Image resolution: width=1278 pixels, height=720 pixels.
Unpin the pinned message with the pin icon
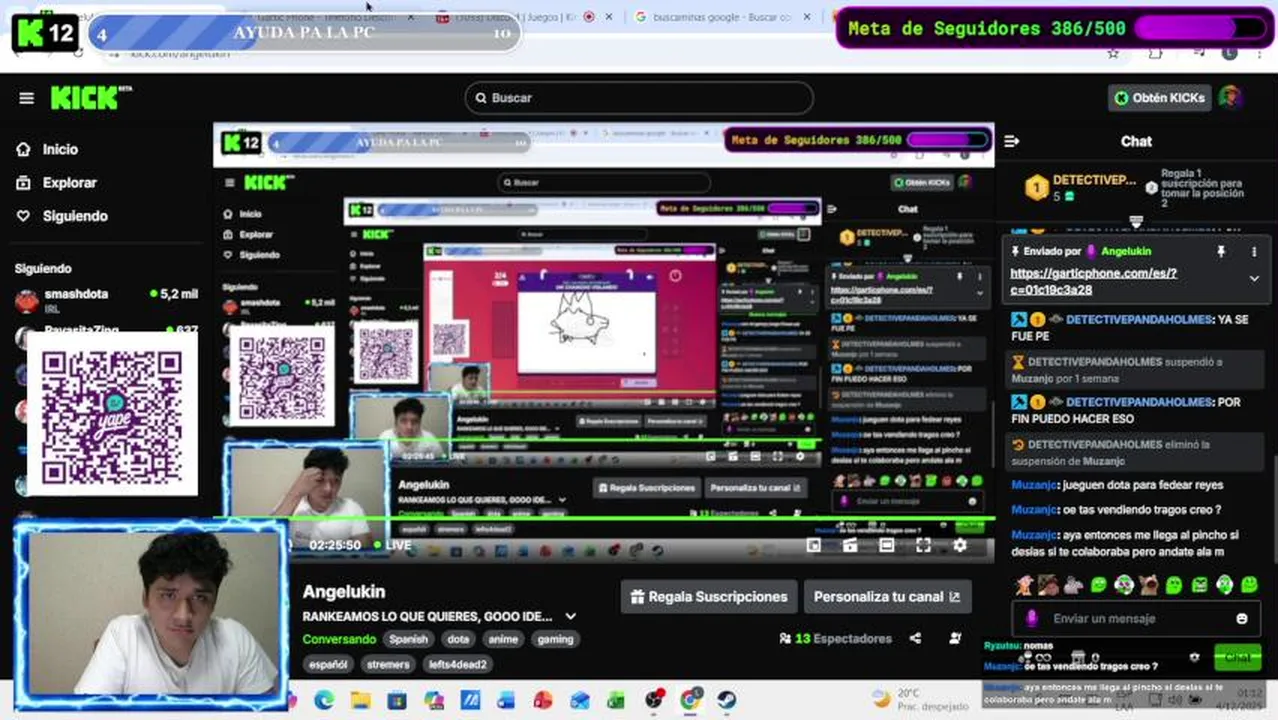[x=1220, y=252]
